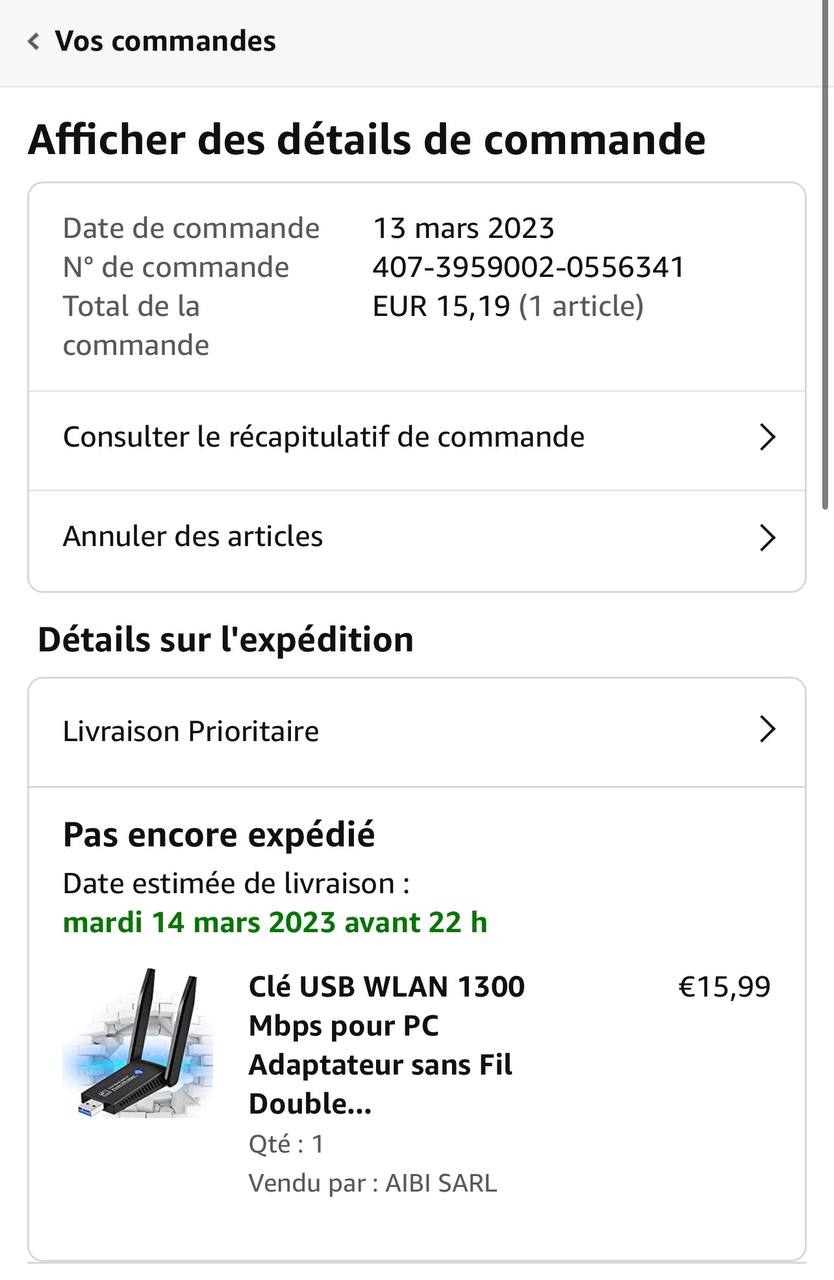Click green estimated delivery date text
This screenshot has height=1280, width=834.
[x=275, y=922]
